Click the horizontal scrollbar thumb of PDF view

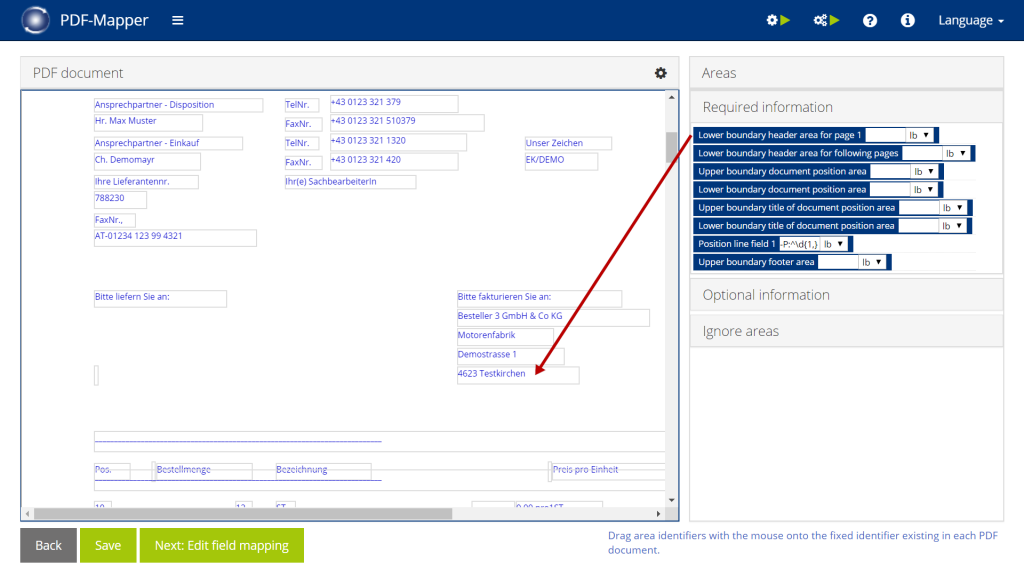click(x=243, y=514)
